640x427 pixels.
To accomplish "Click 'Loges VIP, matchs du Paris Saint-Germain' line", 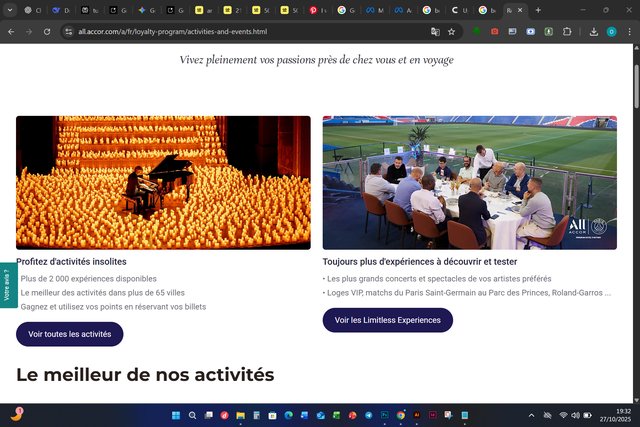I will pos(467,293).
